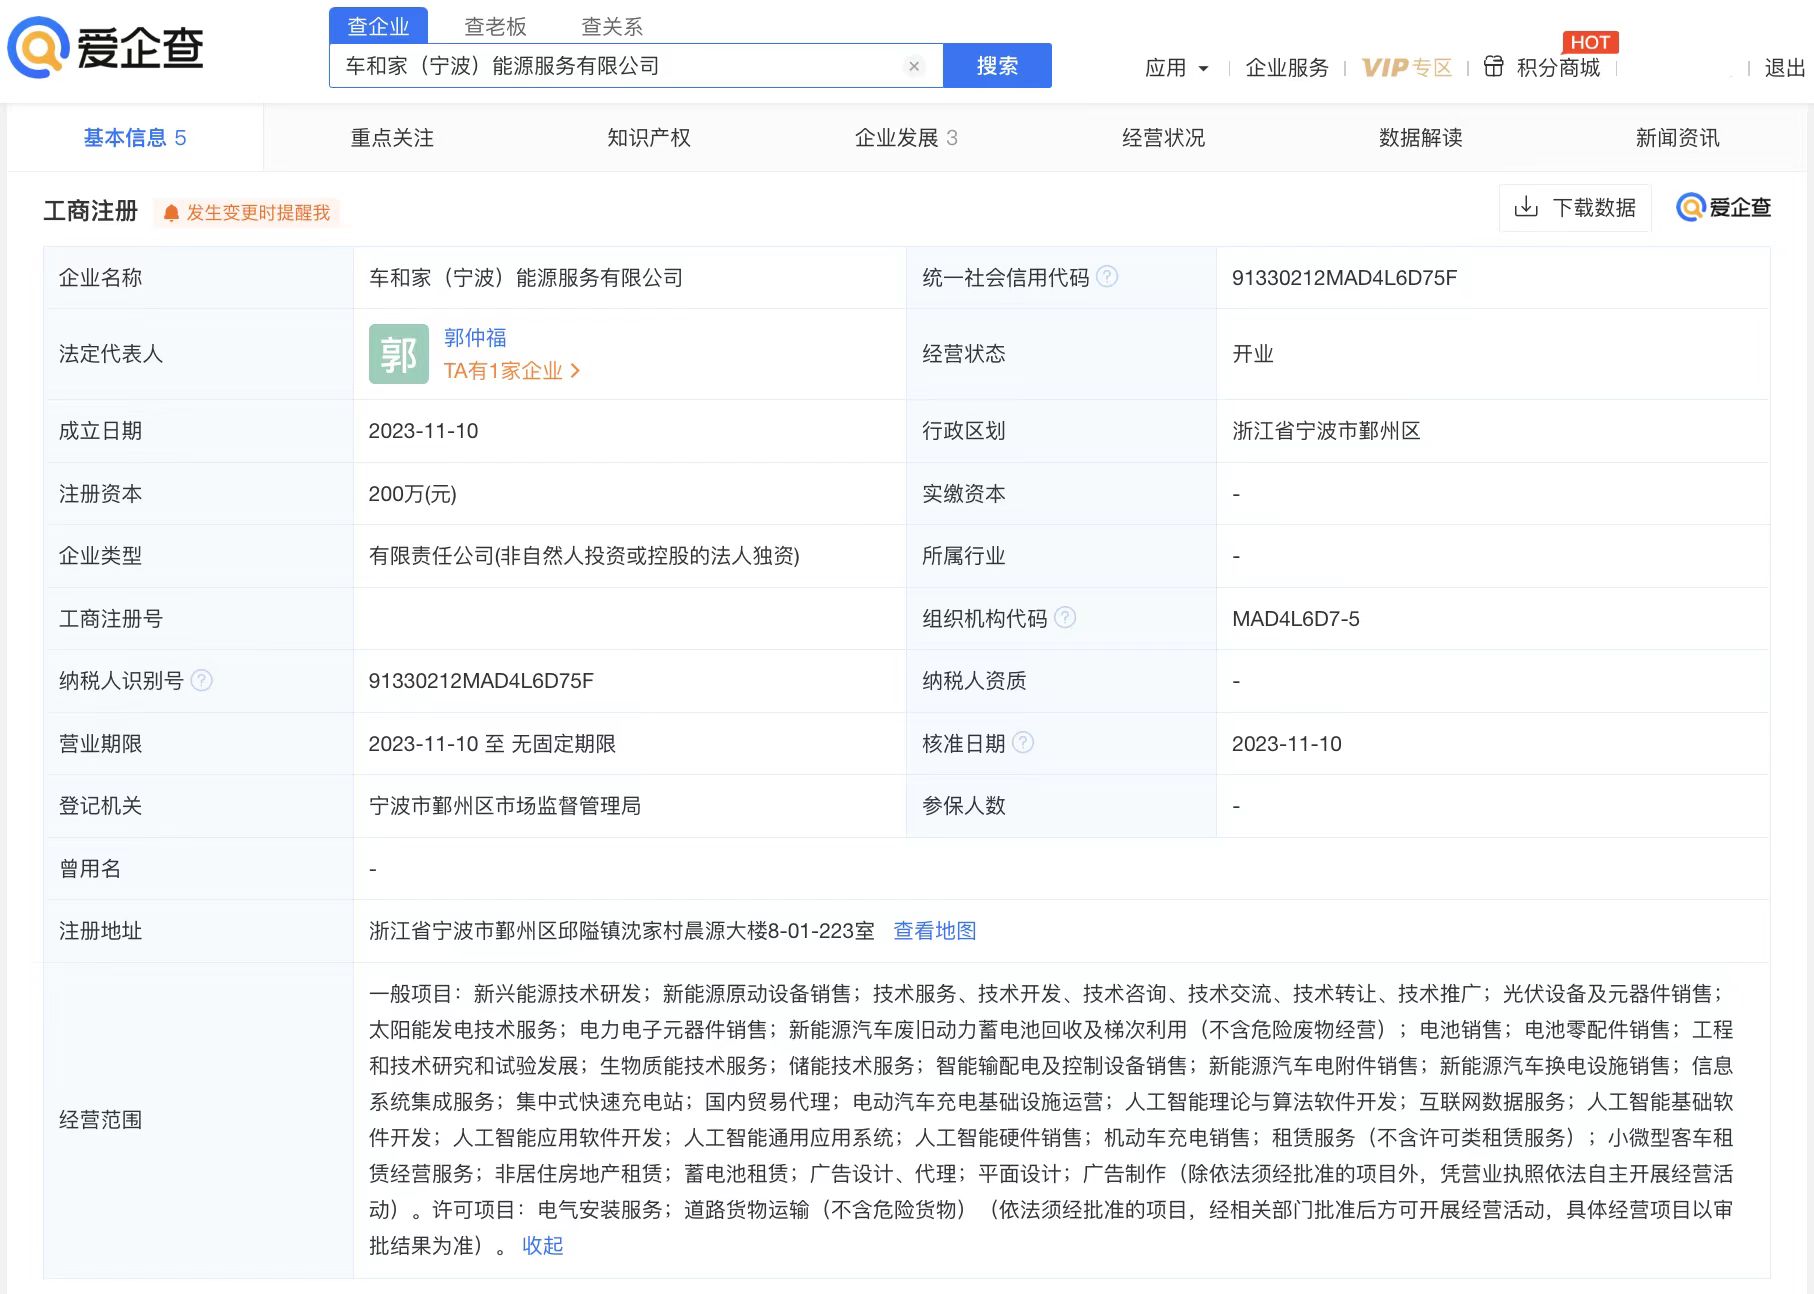Select the 数据解读 tab

1420,138
